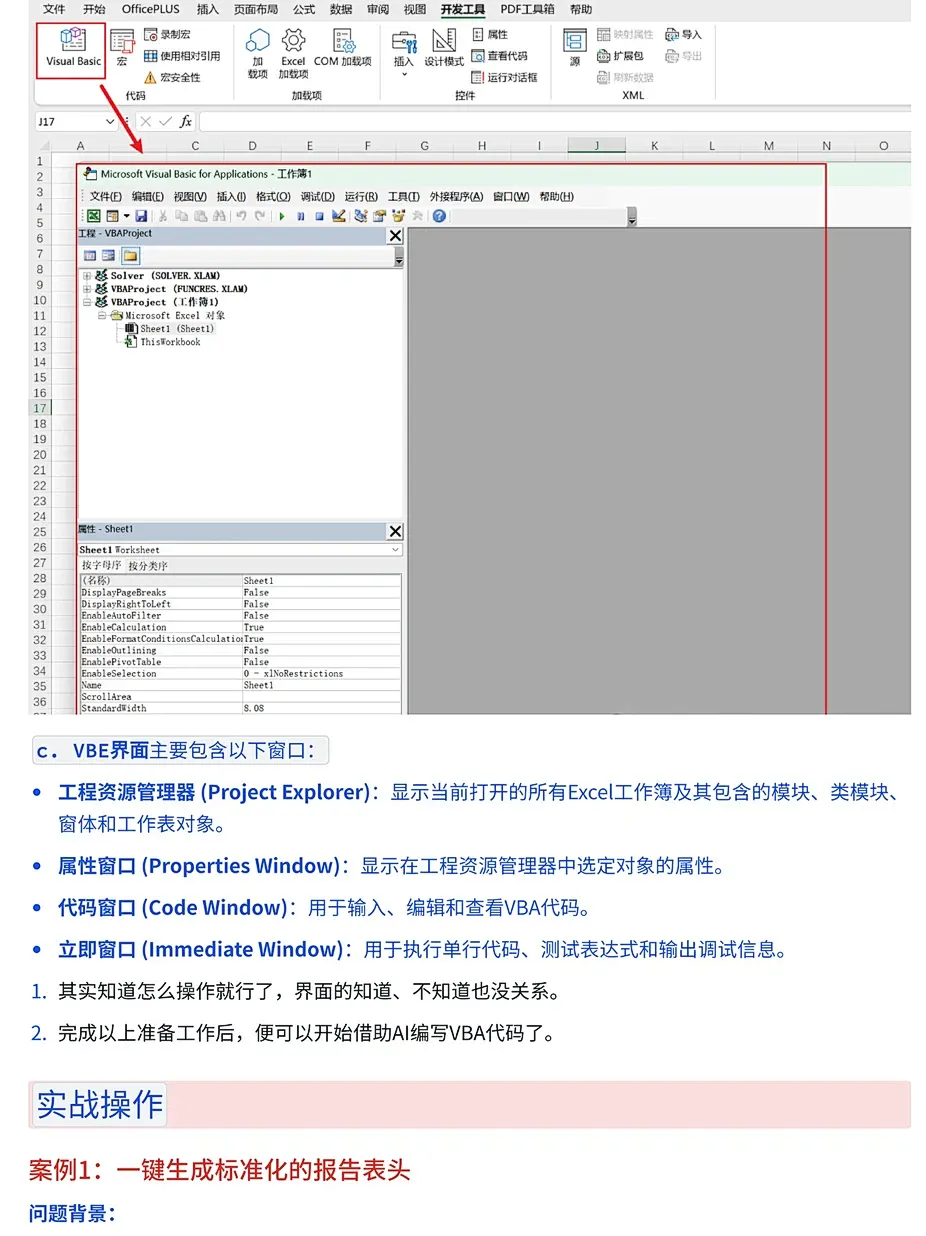Expand VBAProject (FUNCRES.XLAM) node
The image size is (926, 1236).
coord(87,289)
